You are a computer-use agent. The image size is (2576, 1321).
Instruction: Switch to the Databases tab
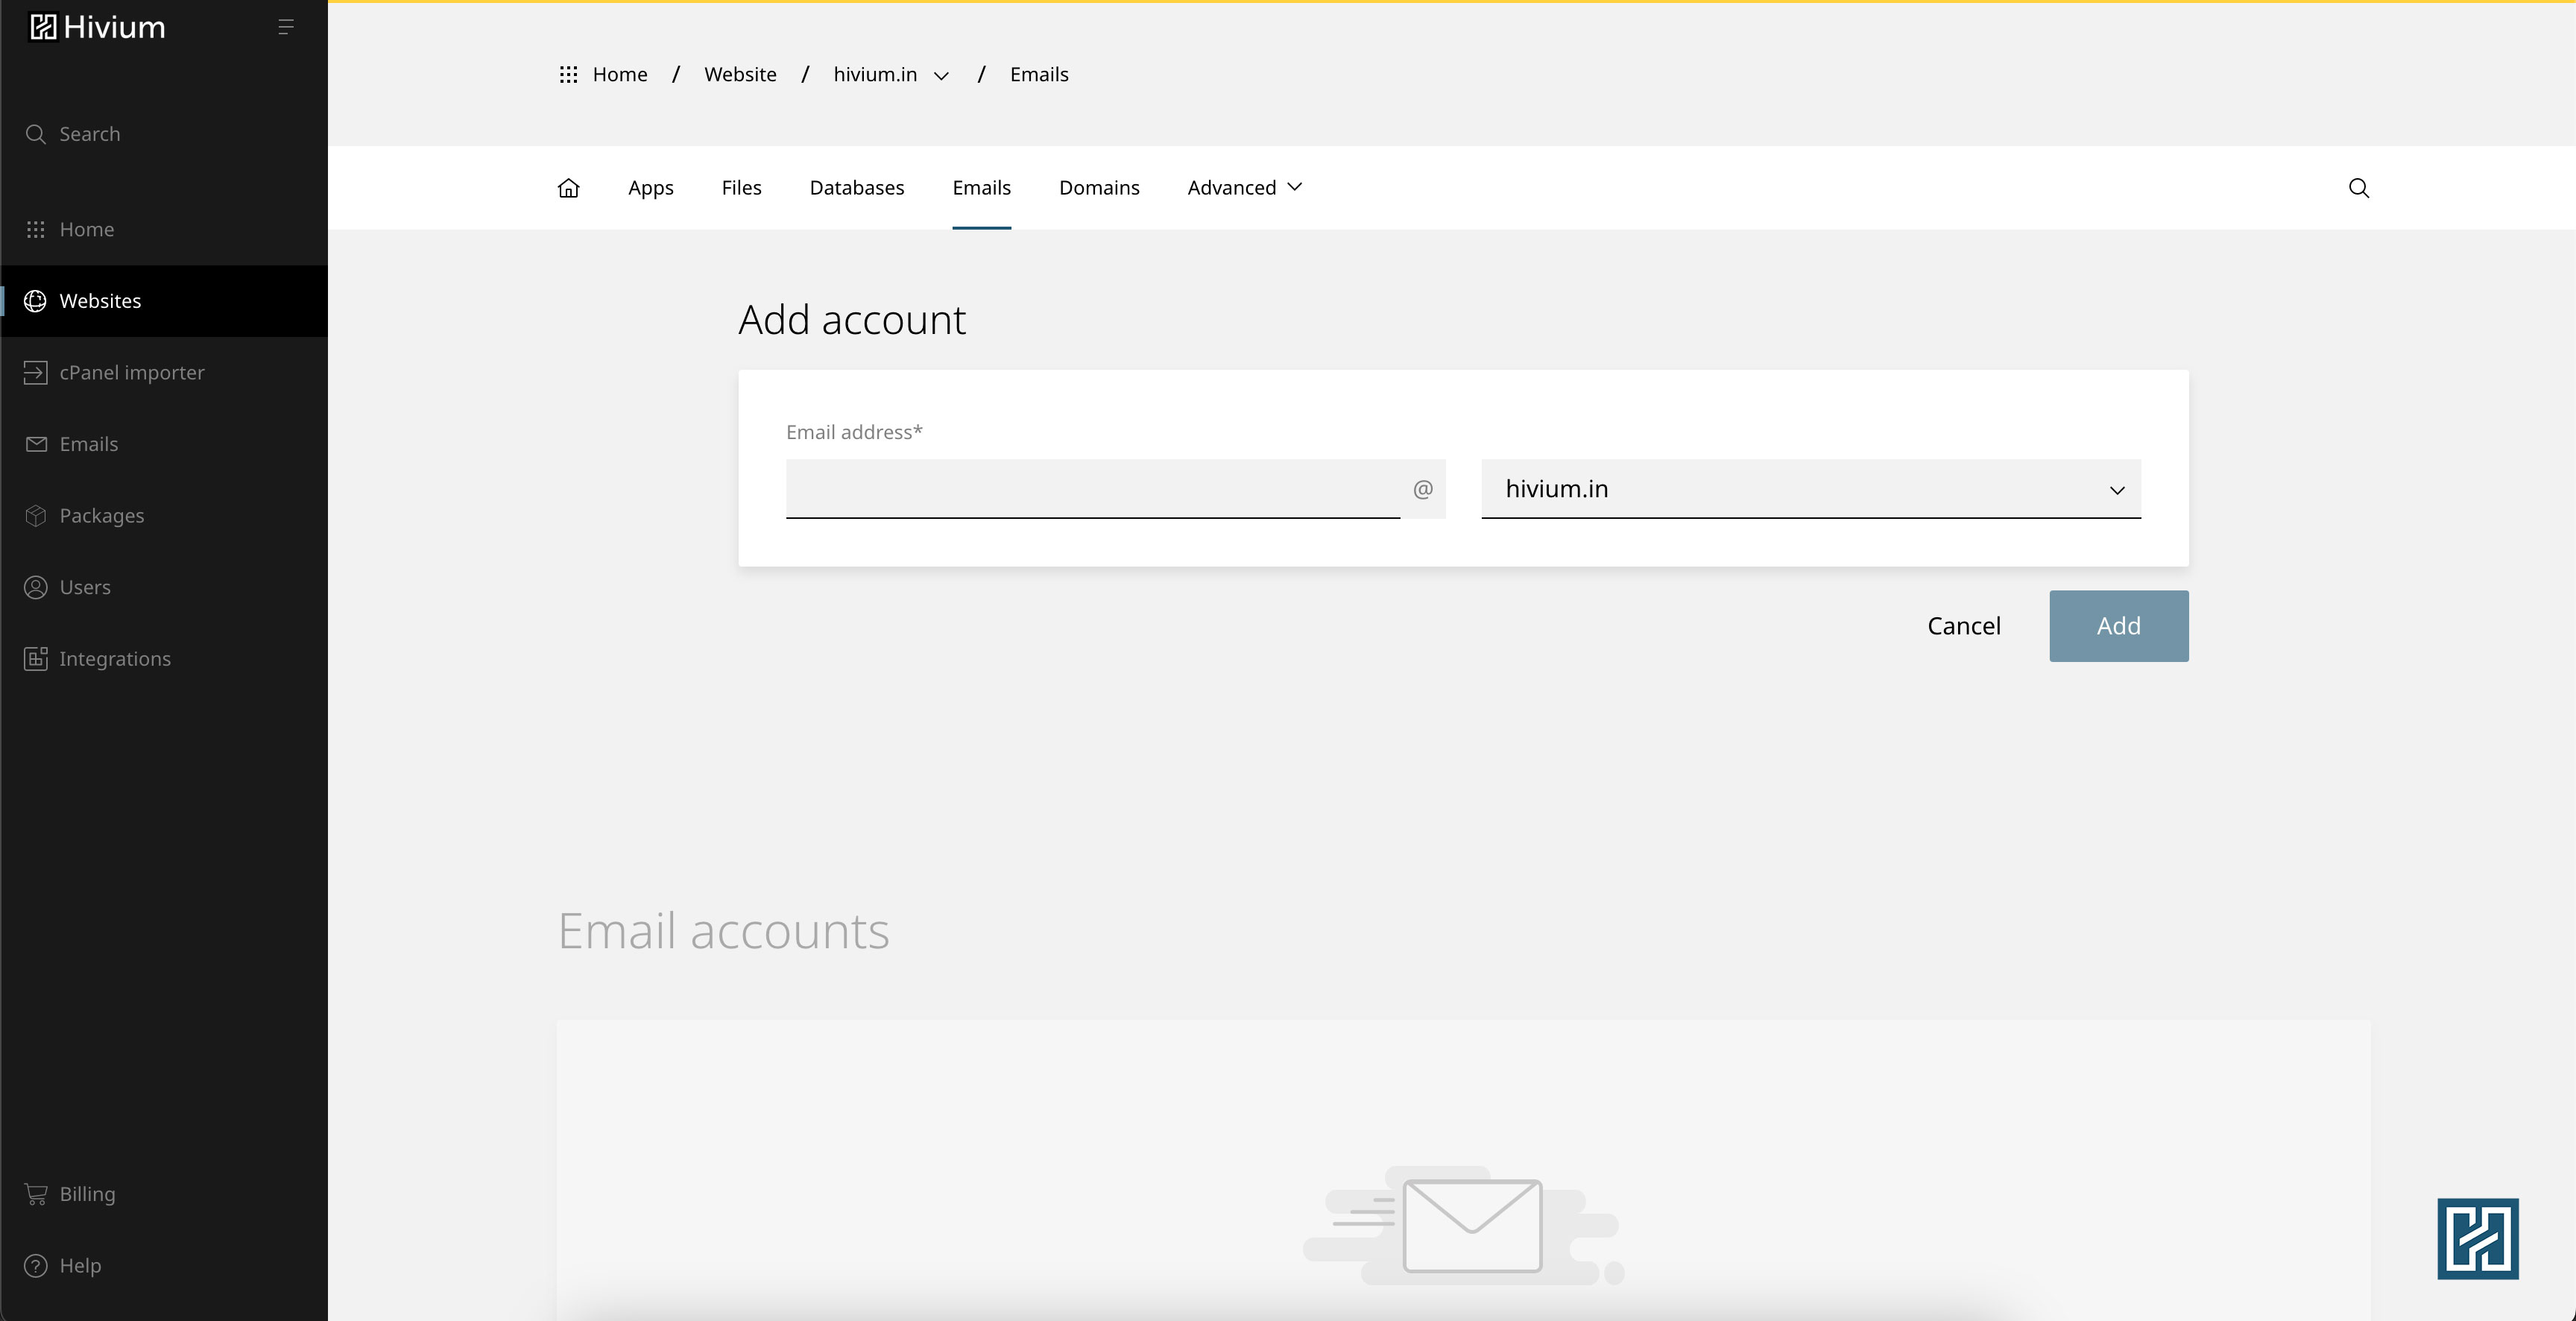(x=856, y=188)
